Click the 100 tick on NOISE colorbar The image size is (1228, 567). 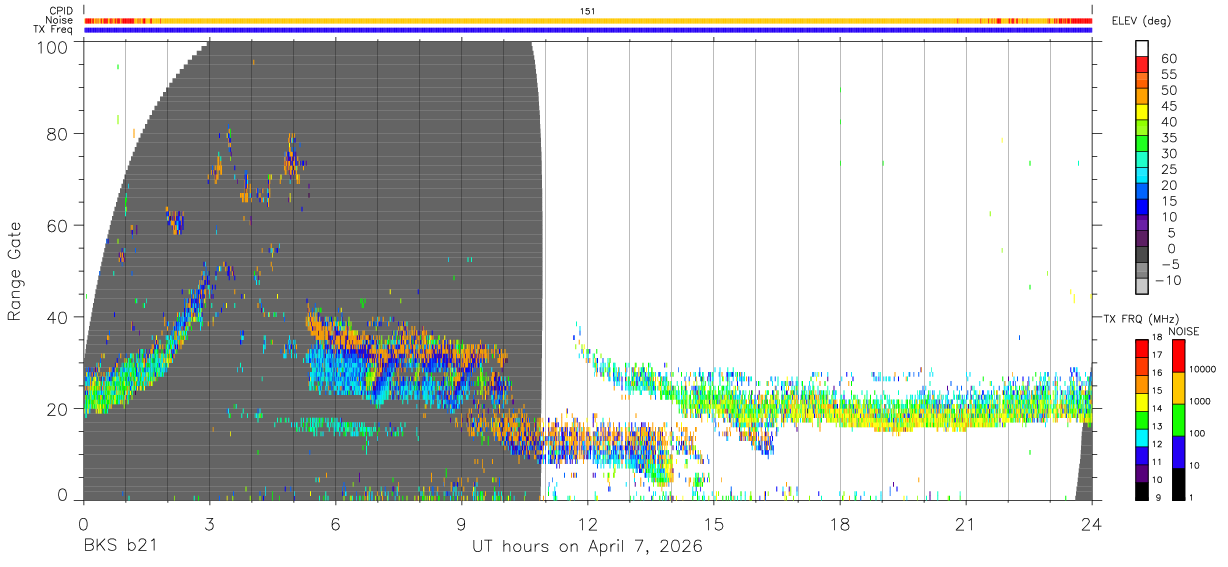pos(1195,433)
